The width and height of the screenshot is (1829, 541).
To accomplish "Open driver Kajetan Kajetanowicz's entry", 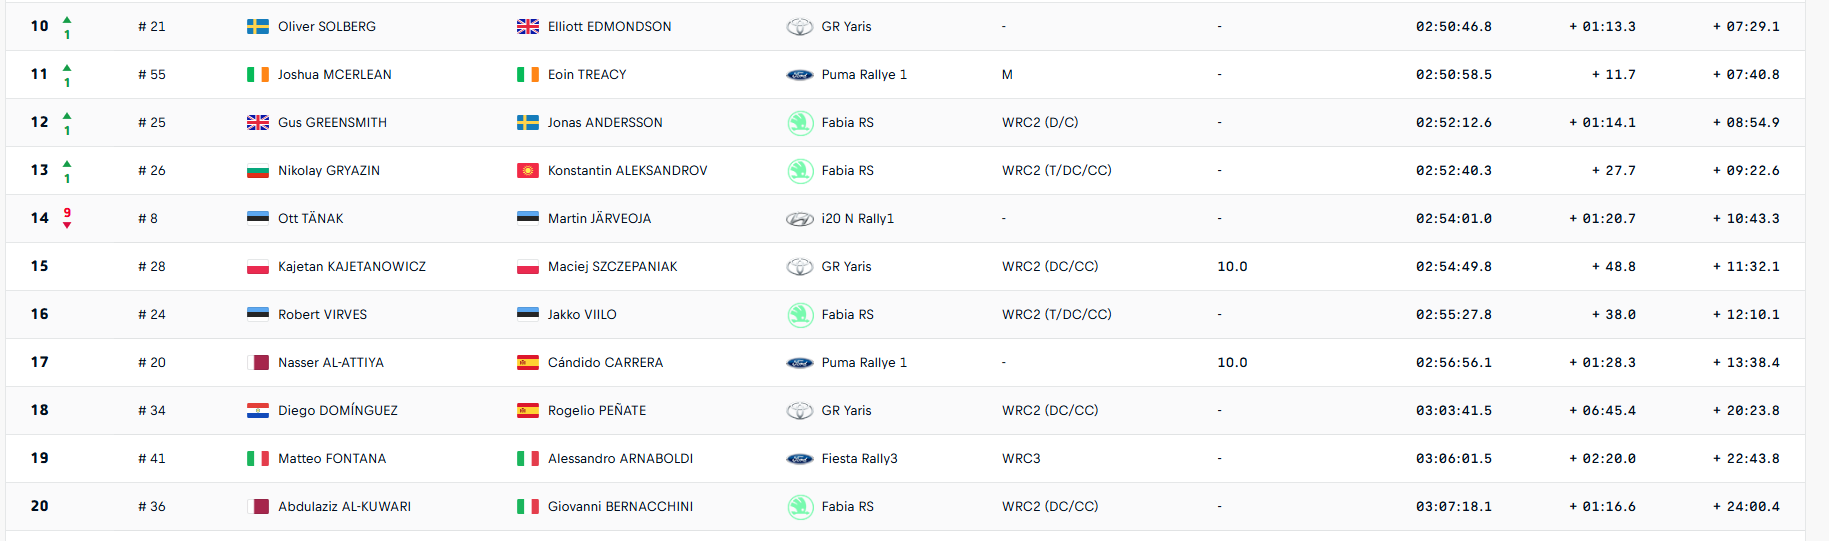I will click(351, 267).
